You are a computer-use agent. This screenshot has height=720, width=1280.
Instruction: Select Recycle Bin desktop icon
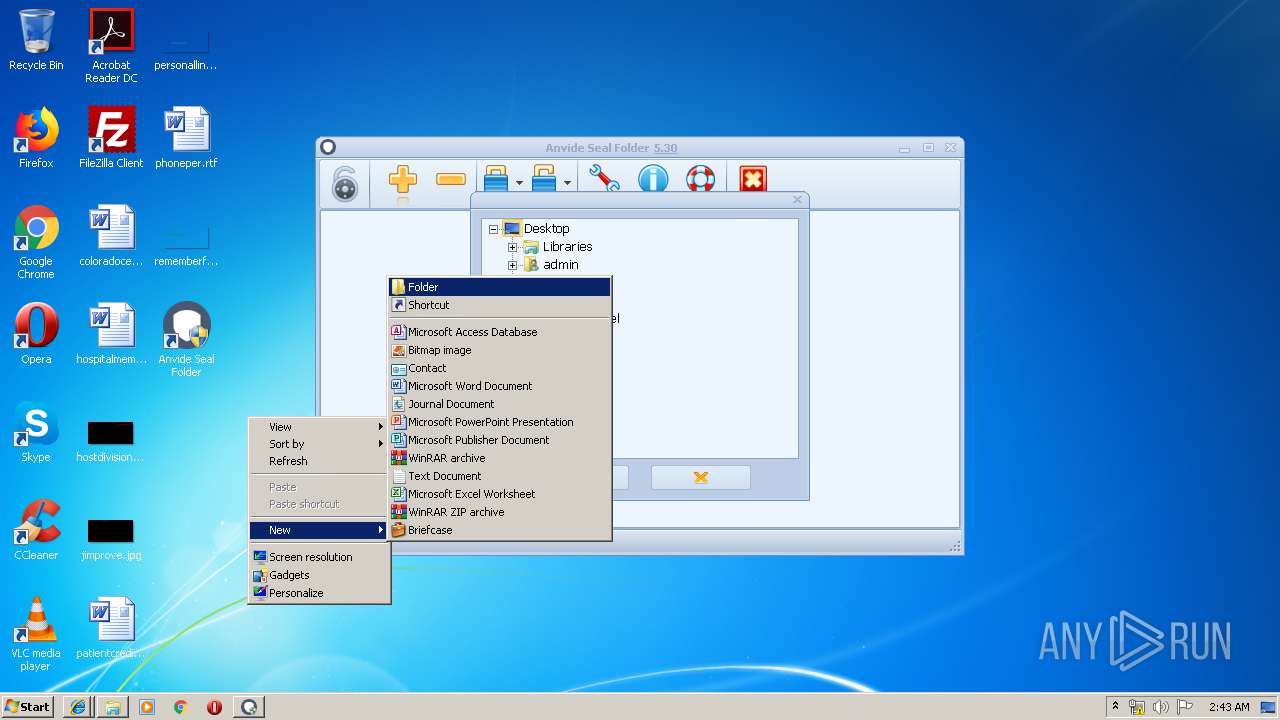pos(36,40)
